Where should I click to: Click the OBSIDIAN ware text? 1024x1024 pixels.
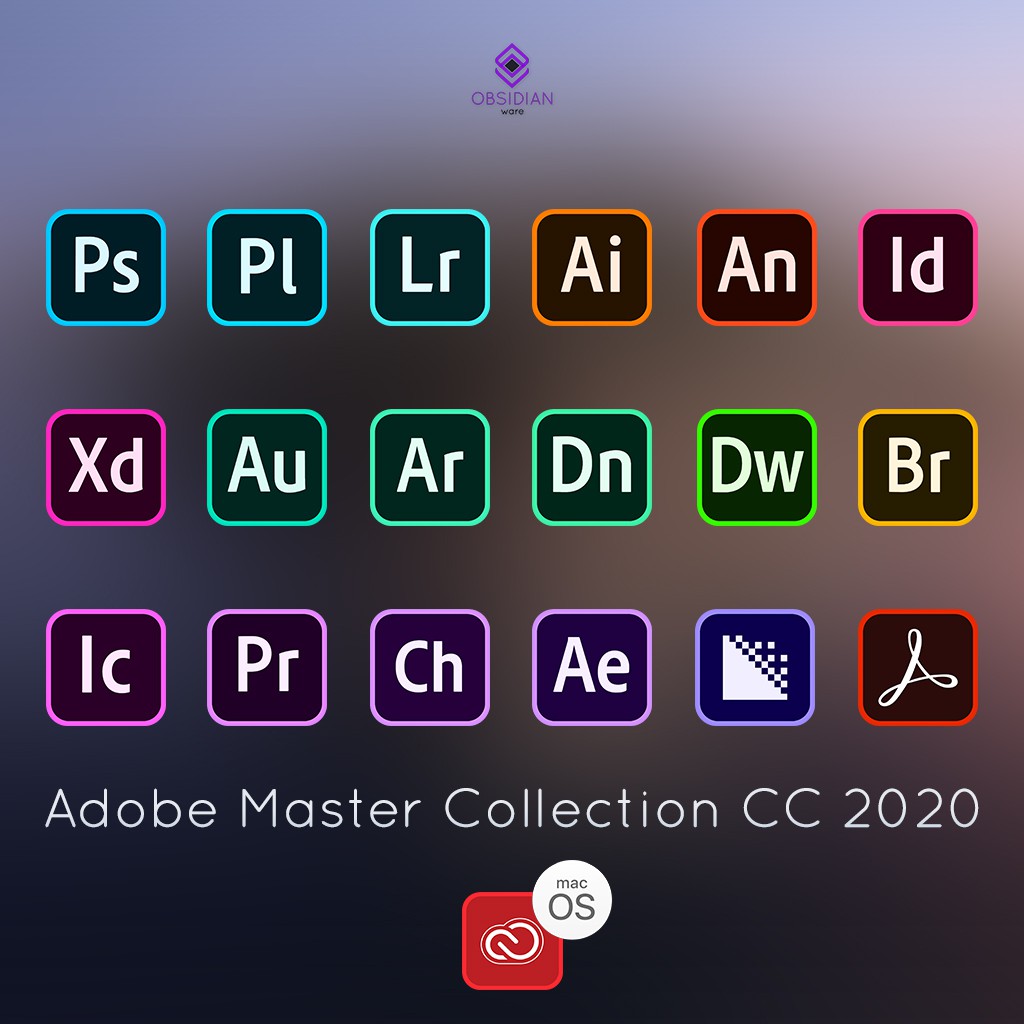(512, 103)
